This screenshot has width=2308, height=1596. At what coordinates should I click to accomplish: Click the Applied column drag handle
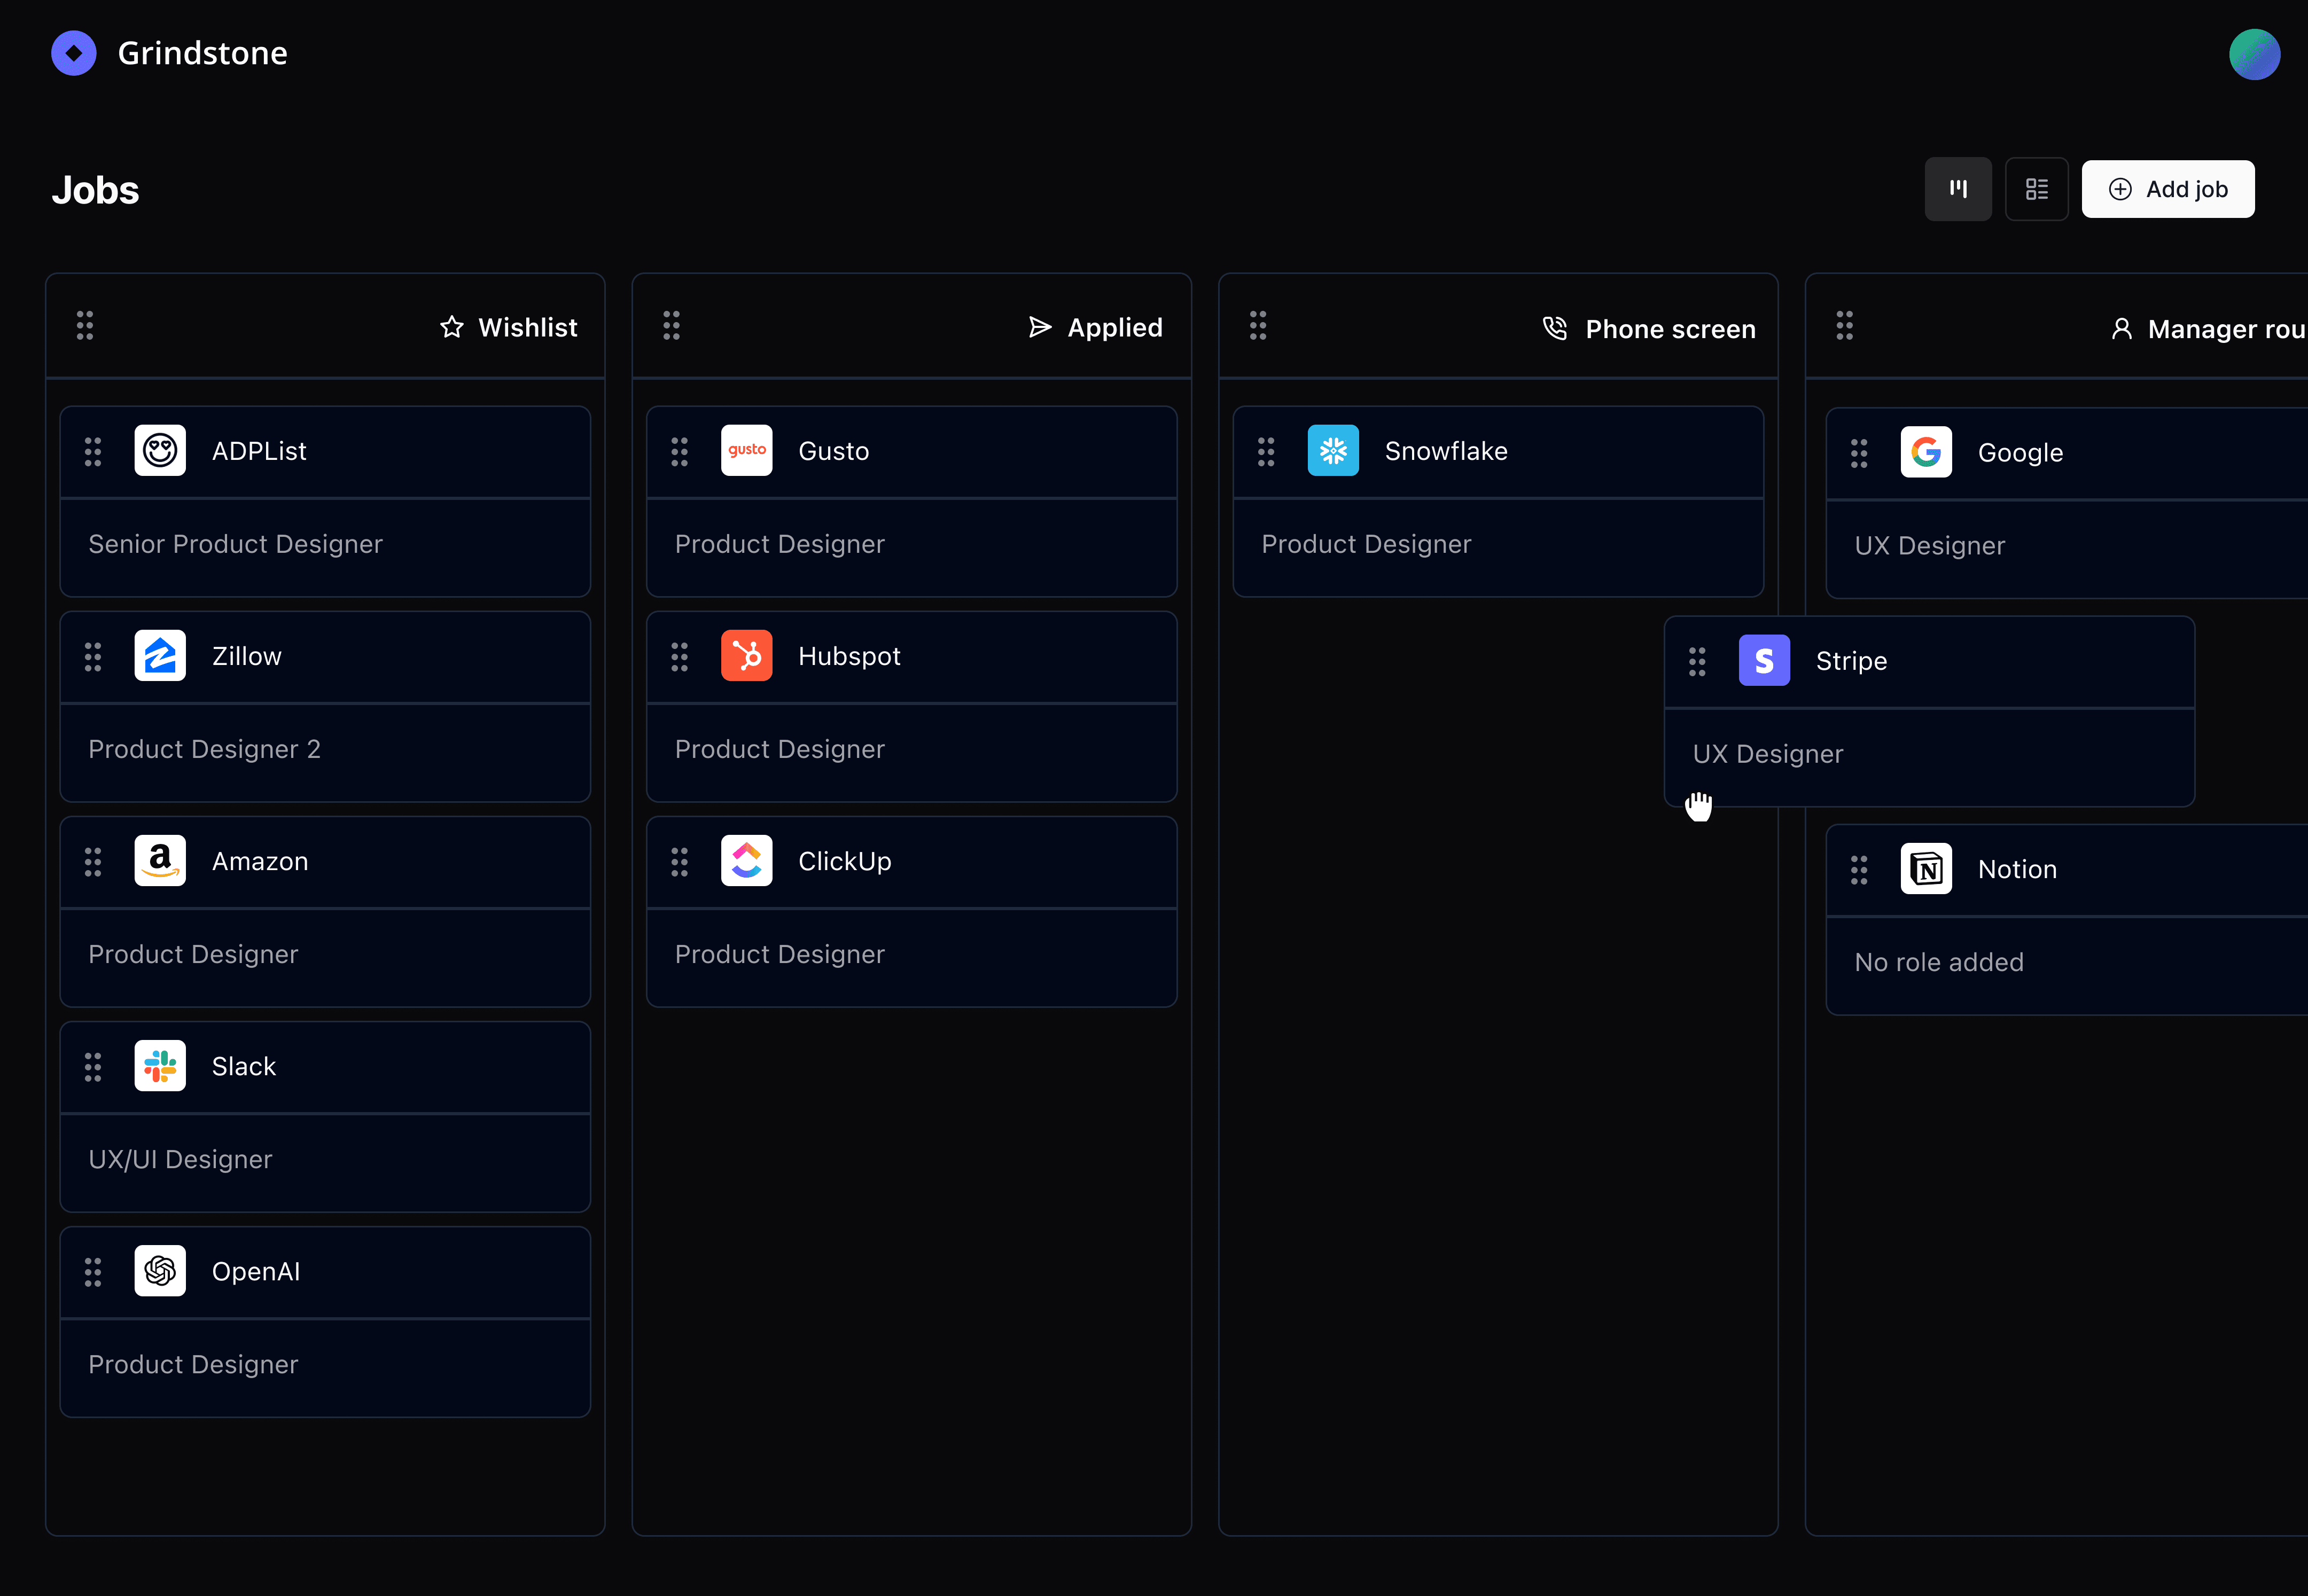pos(671,325)
